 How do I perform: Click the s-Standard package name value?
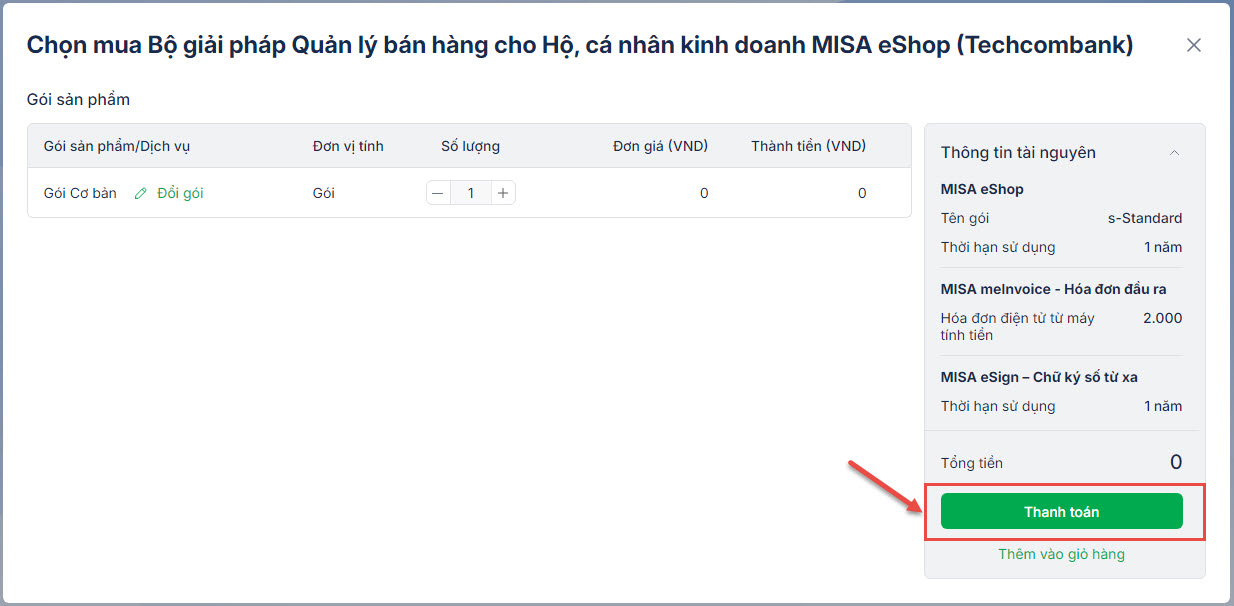pos(1146,218)
